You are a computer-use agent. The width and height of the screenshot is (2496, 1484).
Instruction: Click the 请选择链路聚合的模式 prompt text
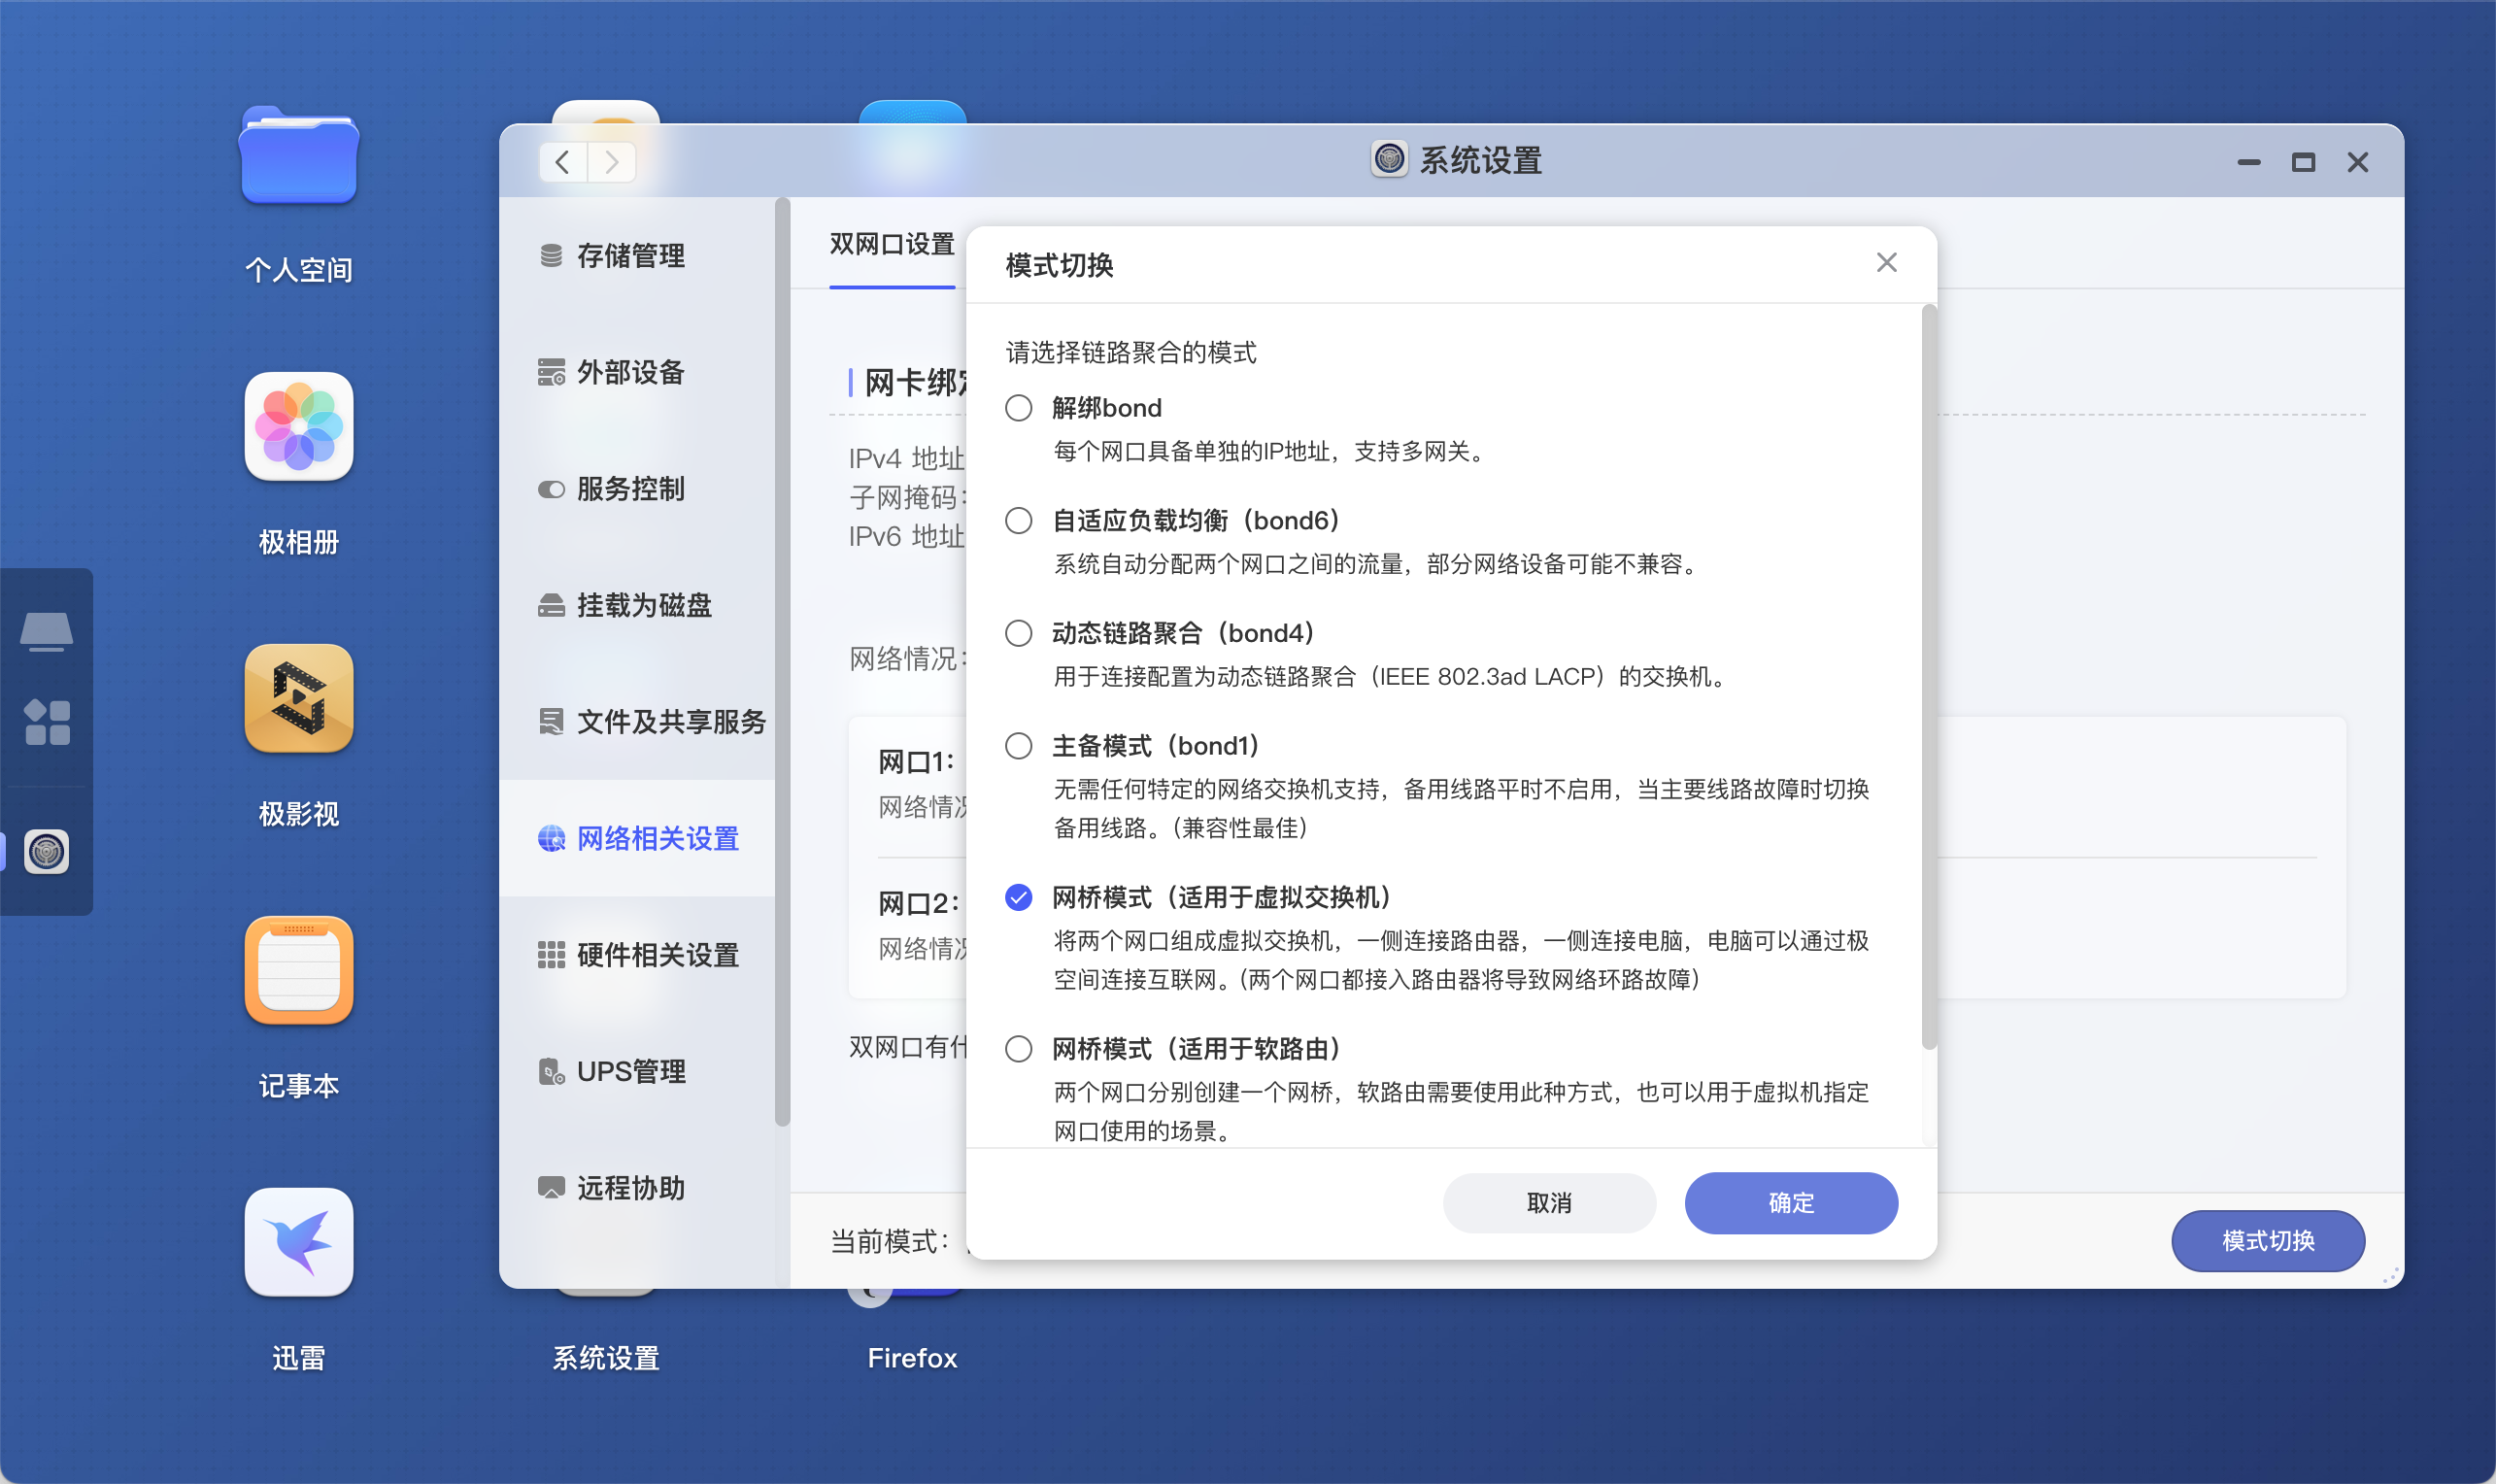point(1131,352)
